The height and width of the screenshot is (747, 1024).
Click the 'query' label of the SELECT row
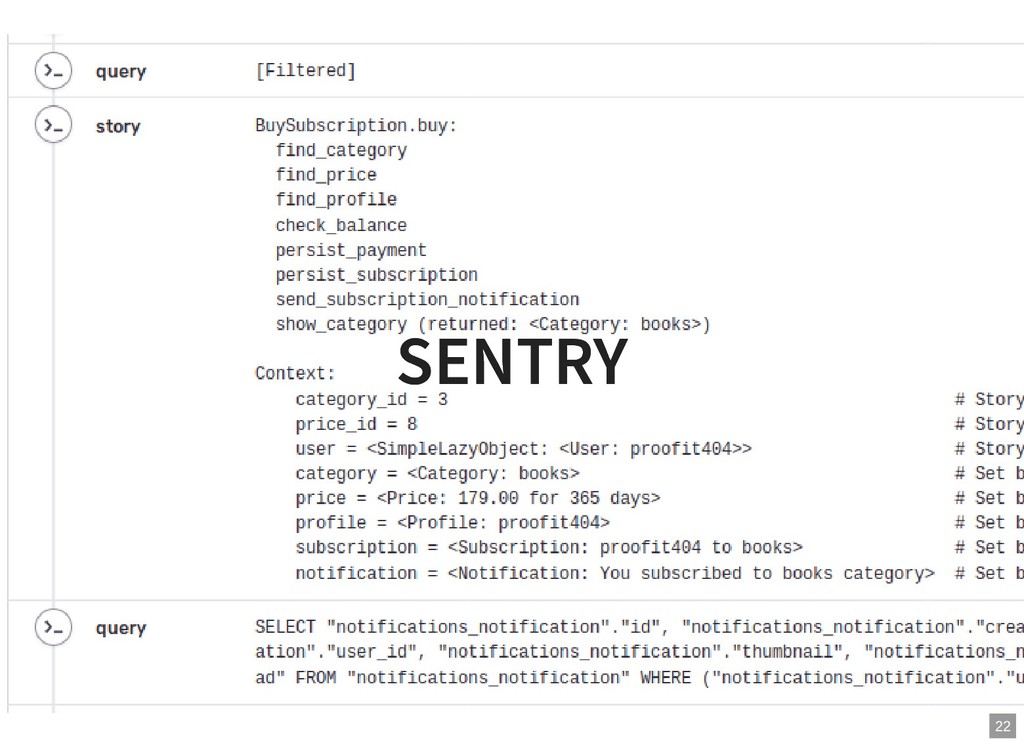121,628
